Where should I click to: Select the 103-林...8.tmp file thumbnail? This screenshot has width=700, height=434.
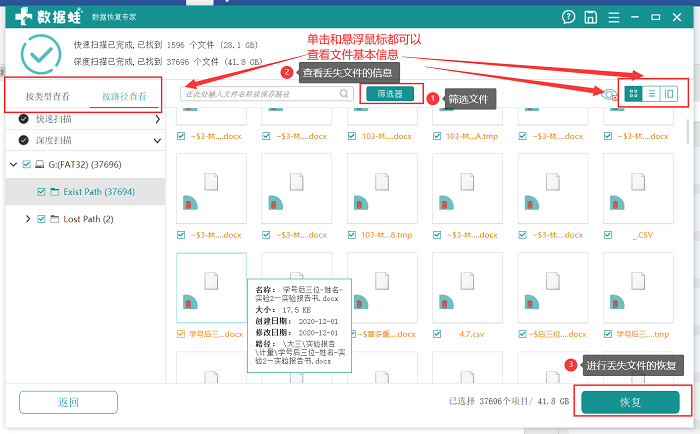[382, 188]
